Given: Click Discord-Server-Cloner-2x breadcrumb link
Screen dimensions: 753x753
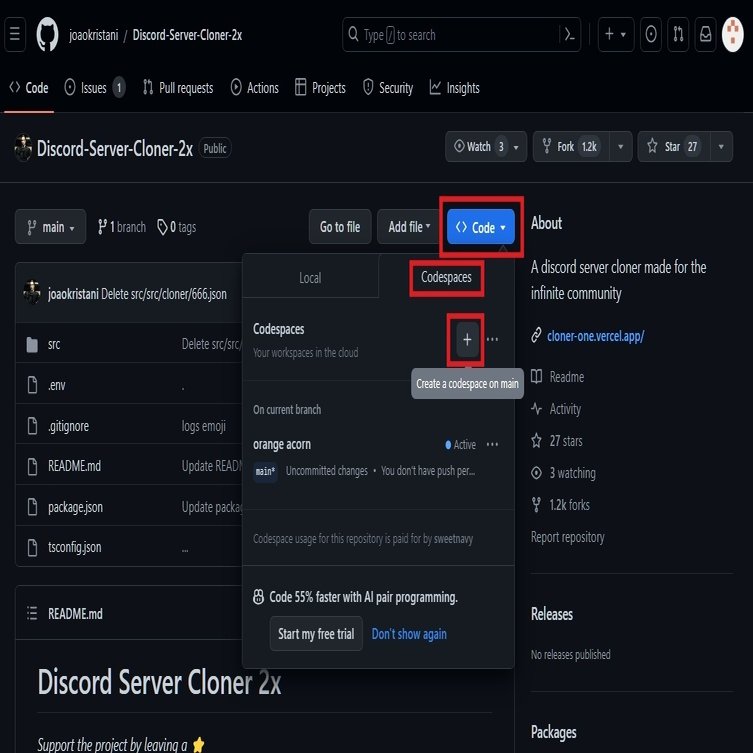Looking at the screenshot, I should click(x=187, y=35).
